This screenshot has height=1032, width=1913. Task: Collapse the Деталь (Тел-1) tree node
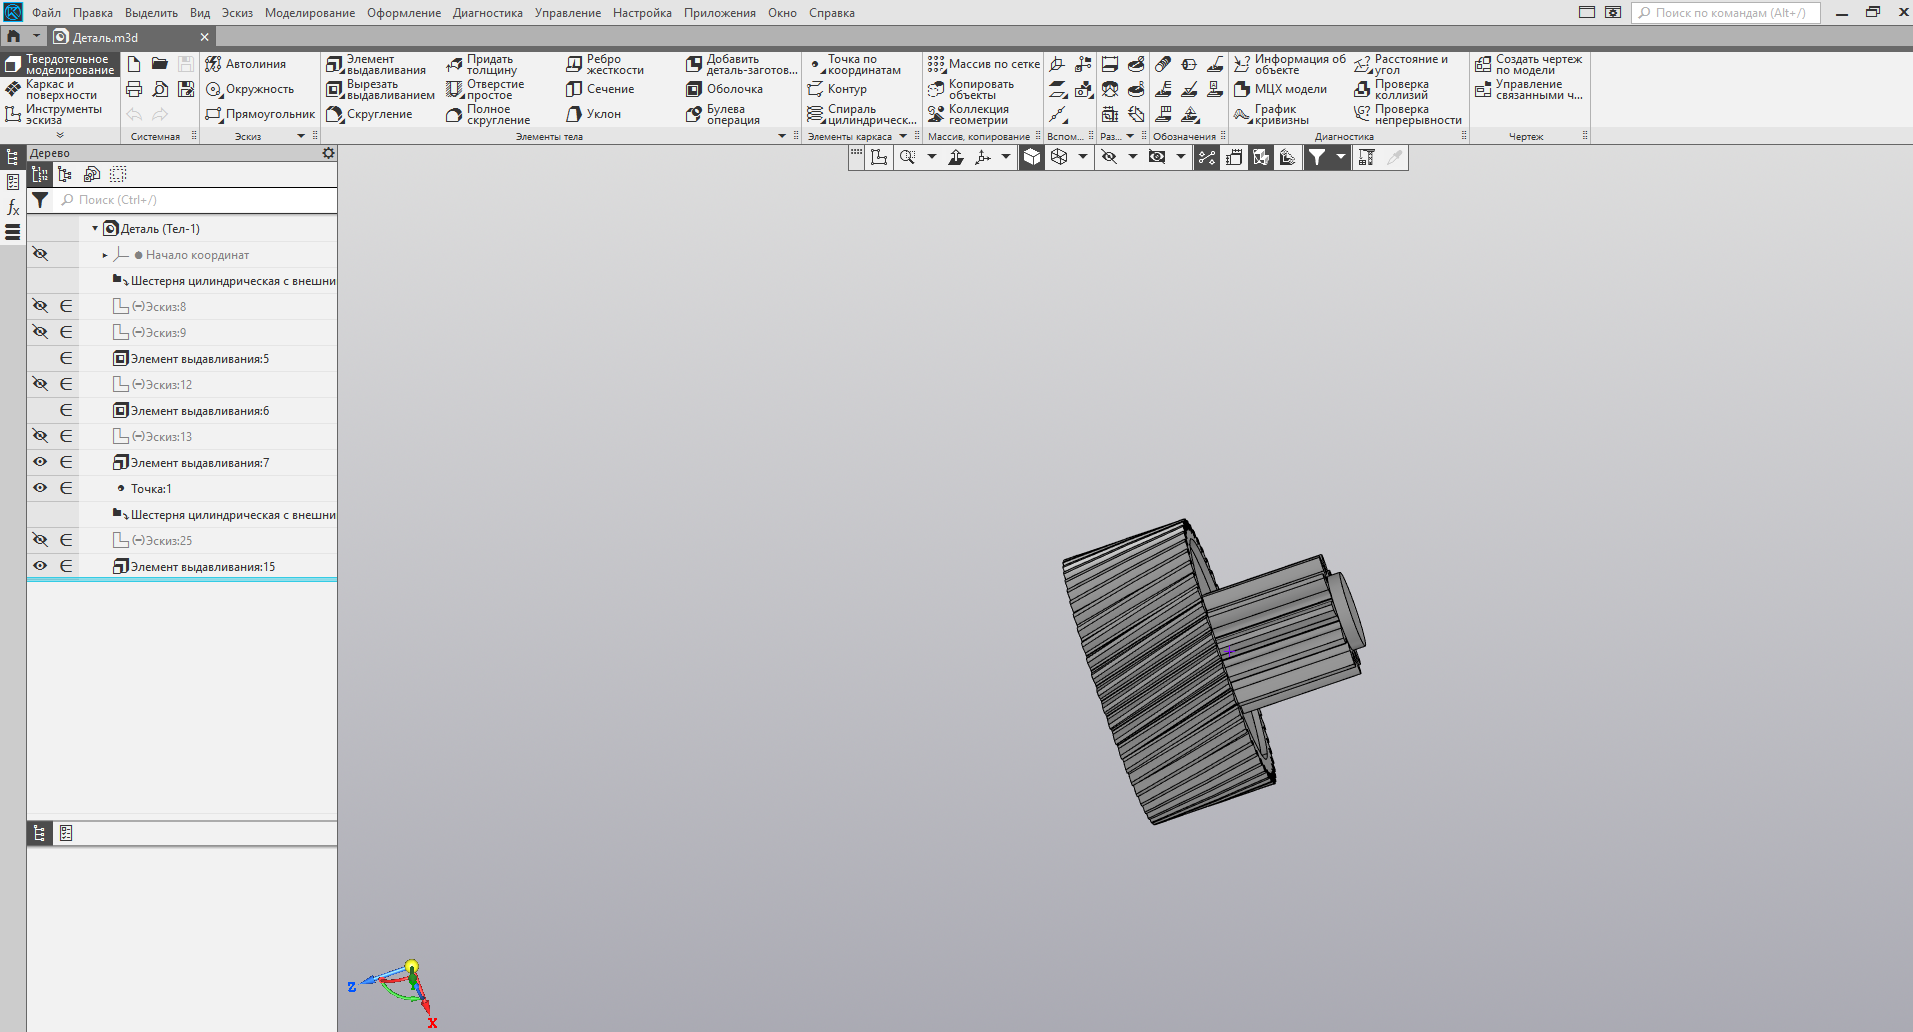pyautogui.click(x=95, y=229)
